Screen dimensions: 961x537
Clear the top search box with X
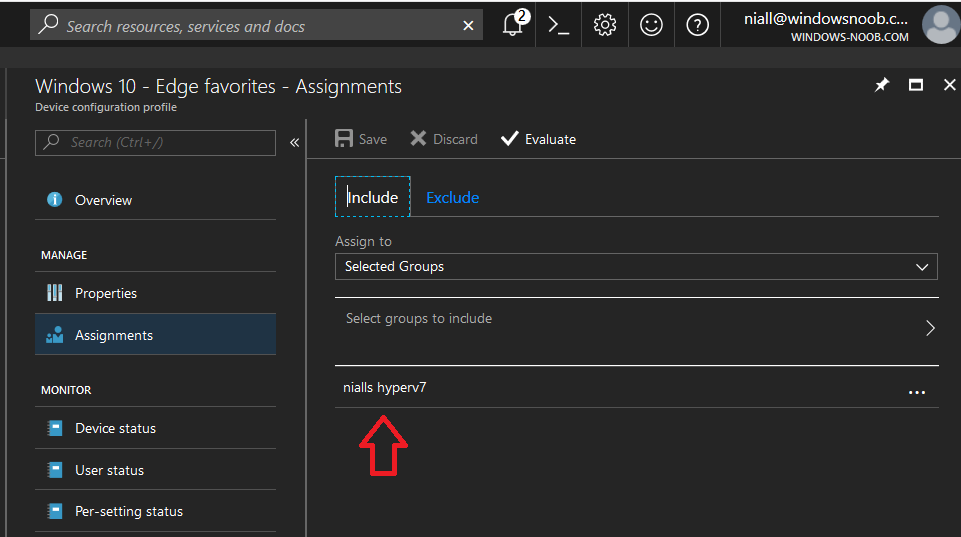(468, 26)
